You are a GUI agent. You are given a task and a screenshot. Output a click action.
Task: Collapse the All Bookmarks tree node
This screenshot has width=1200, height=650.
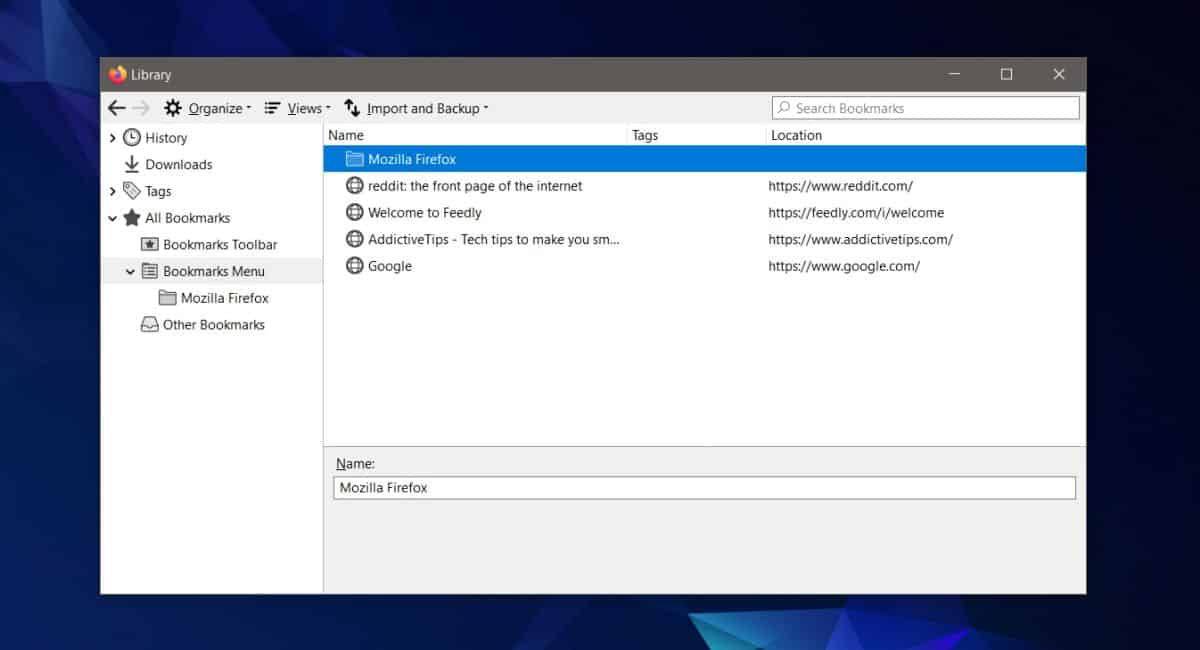[113, 218]
